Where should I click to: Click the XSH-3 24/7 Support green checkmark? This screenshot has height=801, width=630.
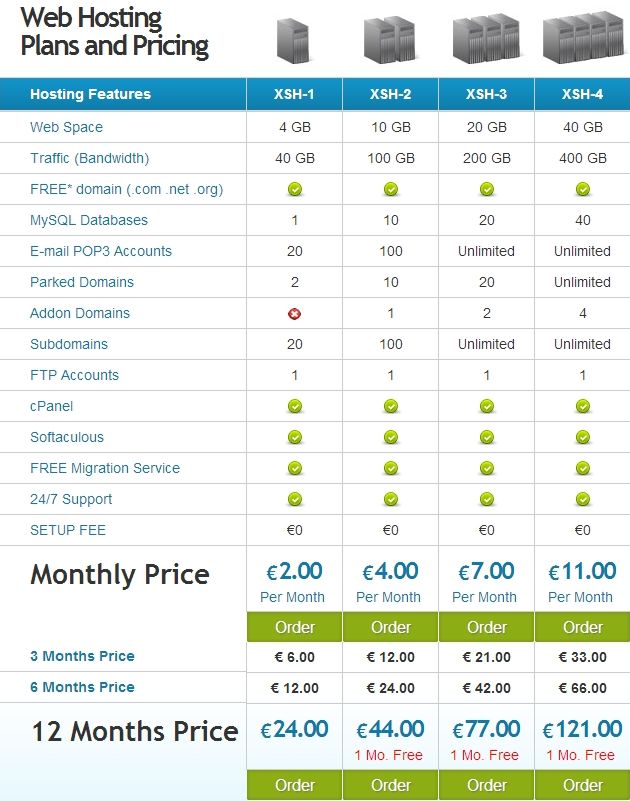(487, 499)
